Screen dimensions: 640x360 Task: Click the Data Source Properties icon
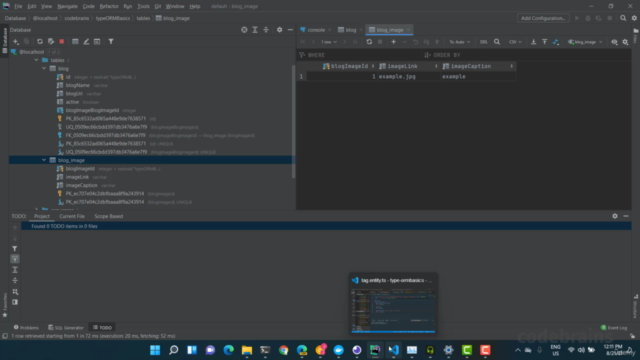pyautogui.click(x=51, y=42)
